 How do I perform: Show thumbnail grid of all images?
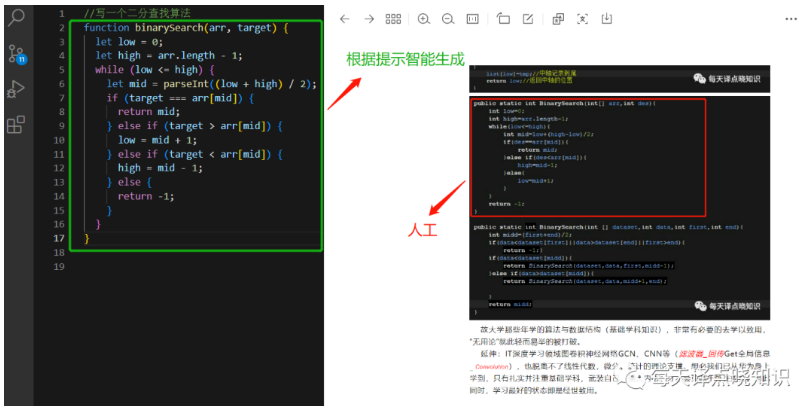tap(393, 19)
